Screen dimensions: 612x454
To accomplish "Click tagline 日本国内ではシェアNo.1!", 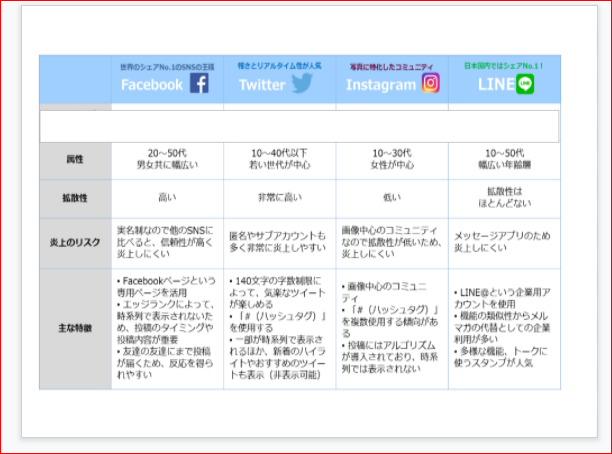I will coord(503,66).
